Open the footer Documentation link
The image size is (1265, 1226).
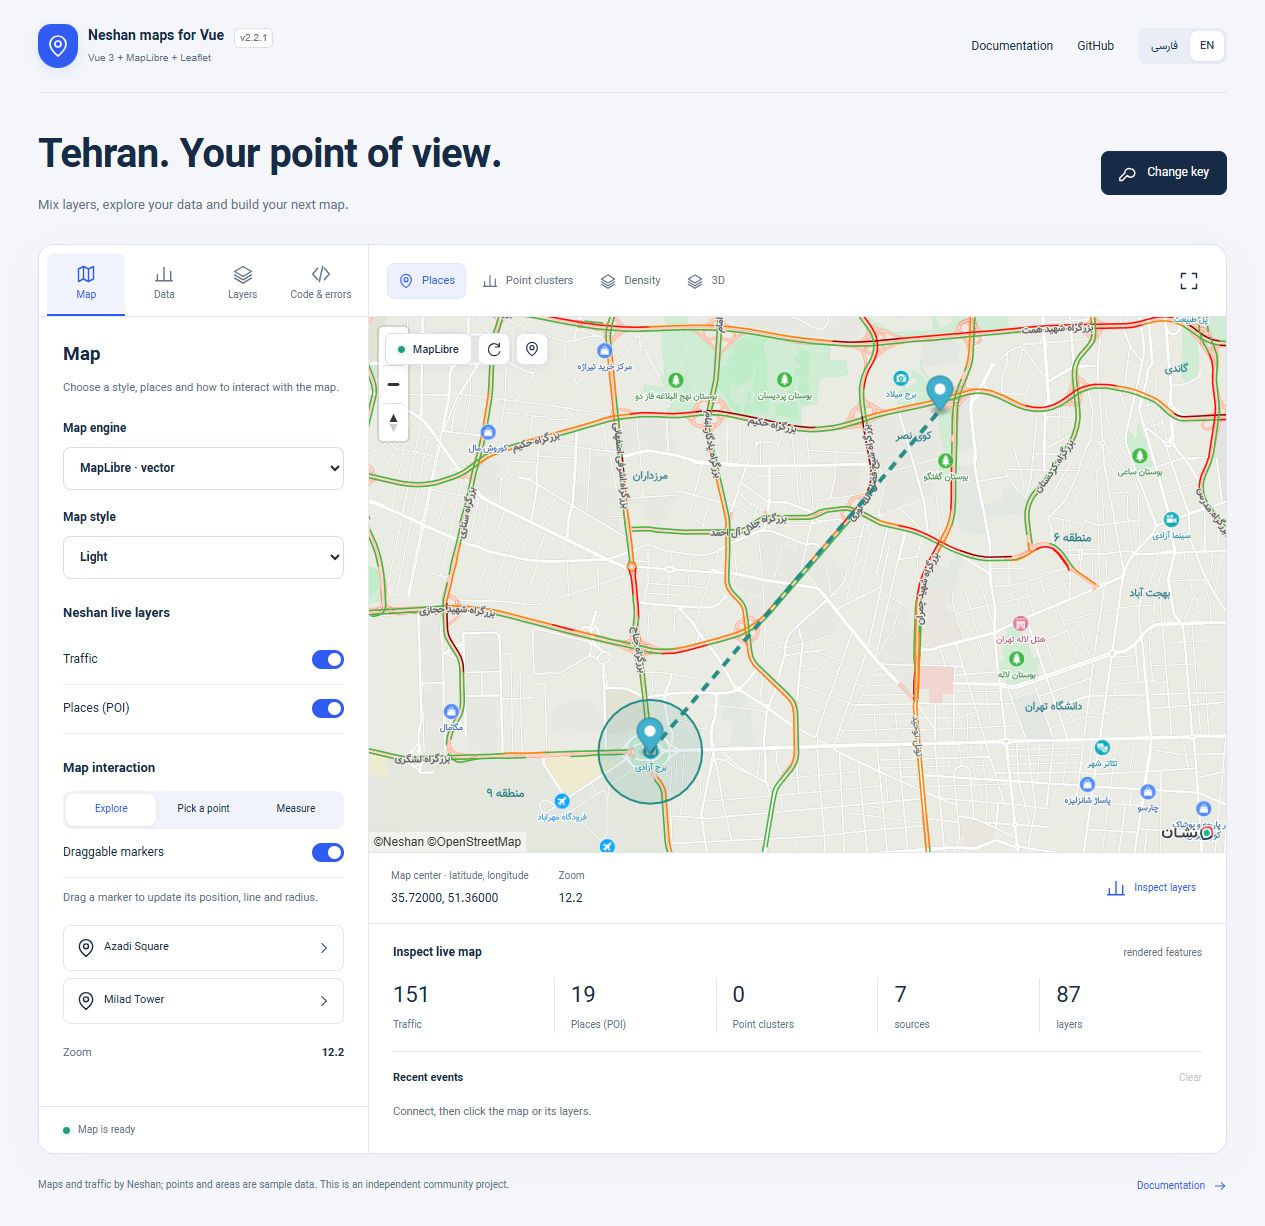pyautogui.click(x=1181, y=1185)
